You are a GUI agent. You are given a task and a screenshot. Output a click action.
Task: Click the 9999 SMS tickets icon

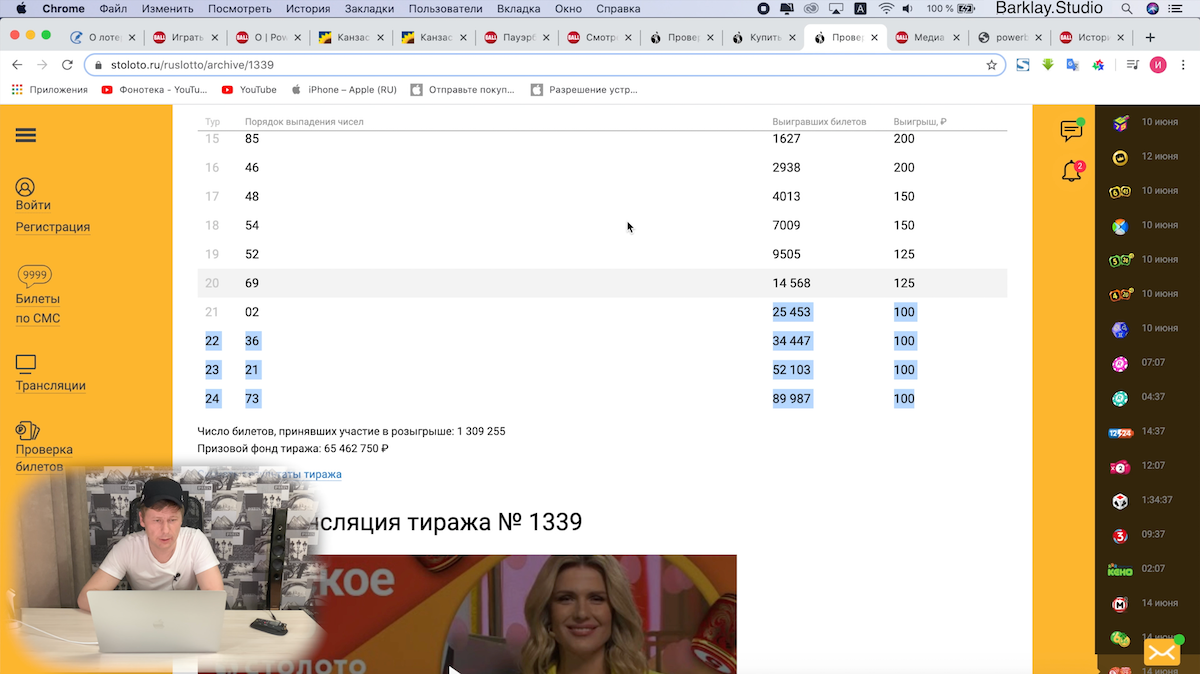35,275
